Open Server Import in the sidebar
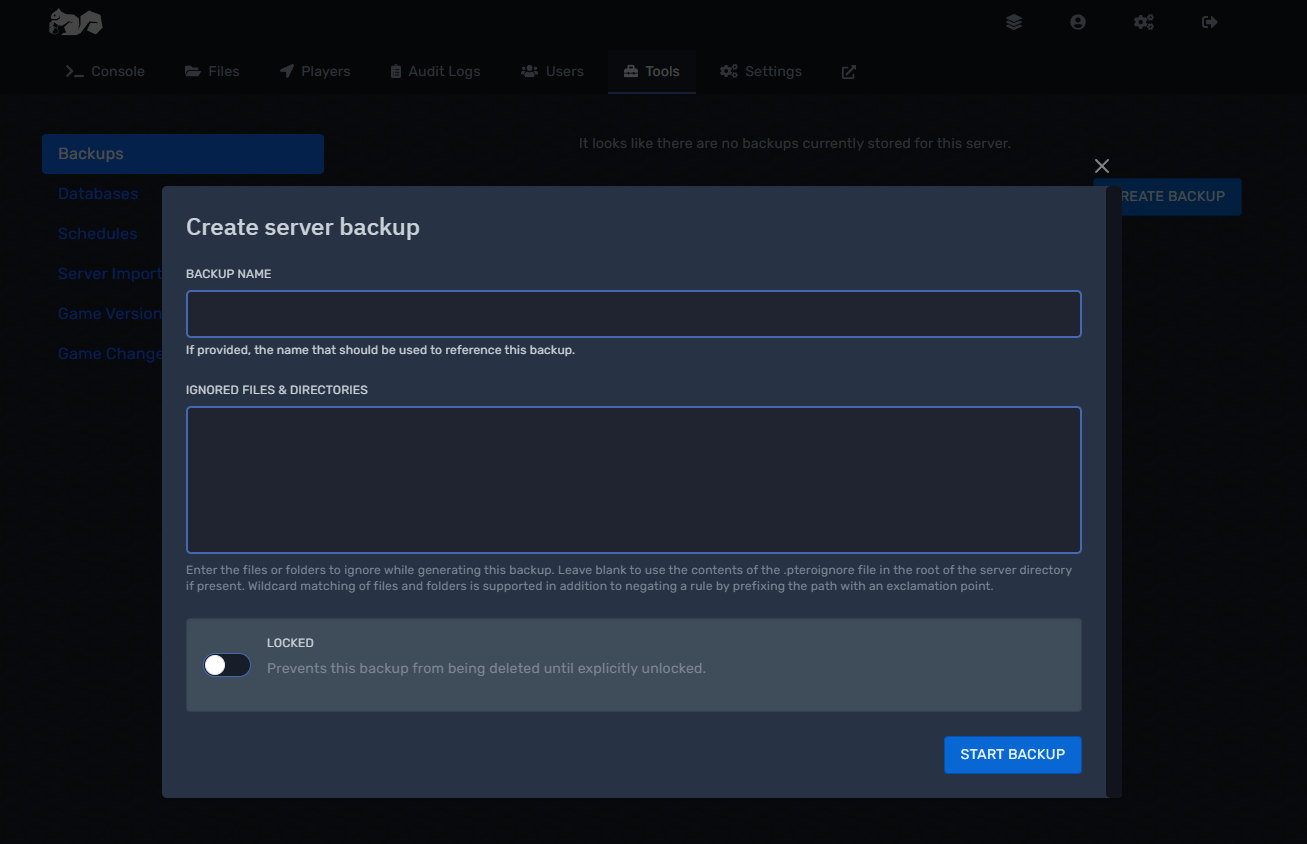Image resolution: width=1307 pixels, height=844 pixels. tap(110, 274)
